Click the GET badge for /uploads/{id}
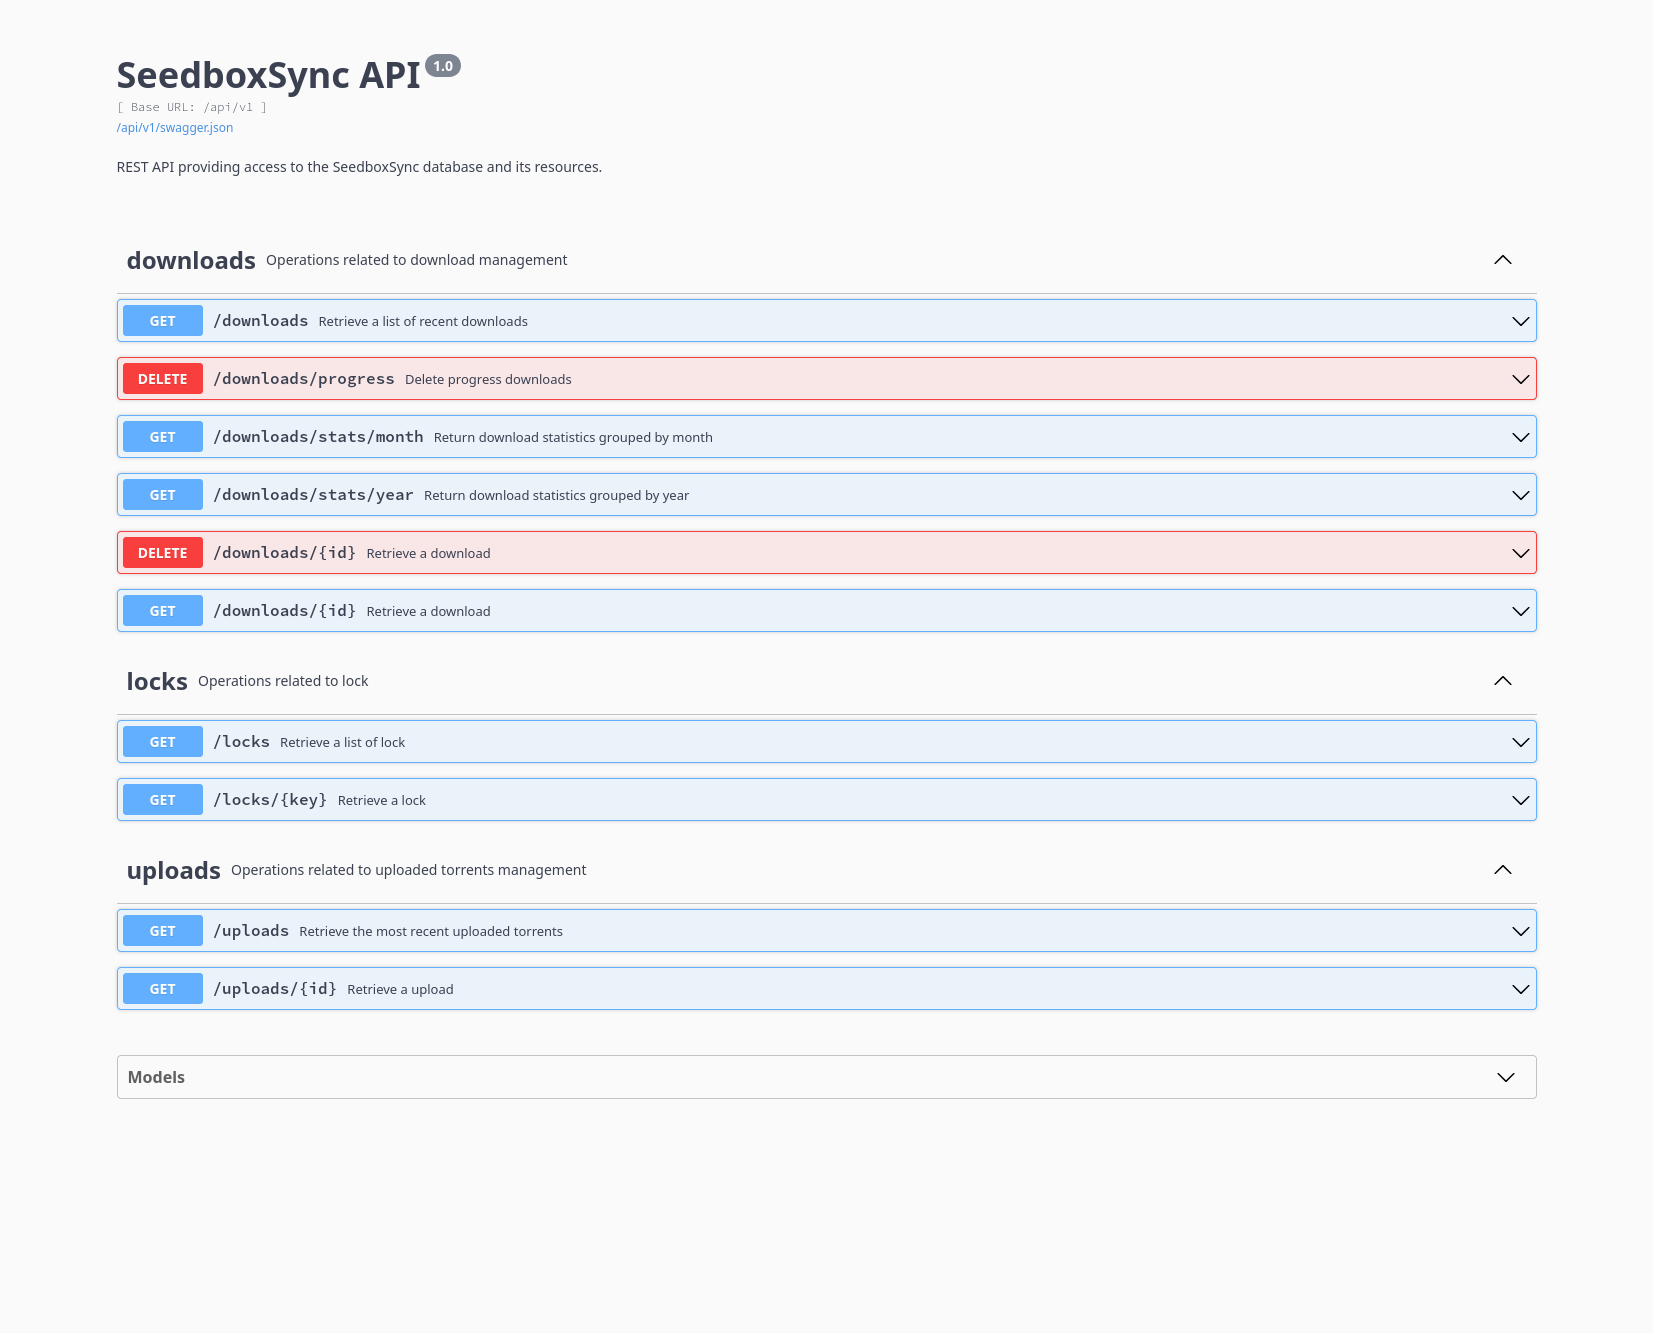 [x=163, y=989]
